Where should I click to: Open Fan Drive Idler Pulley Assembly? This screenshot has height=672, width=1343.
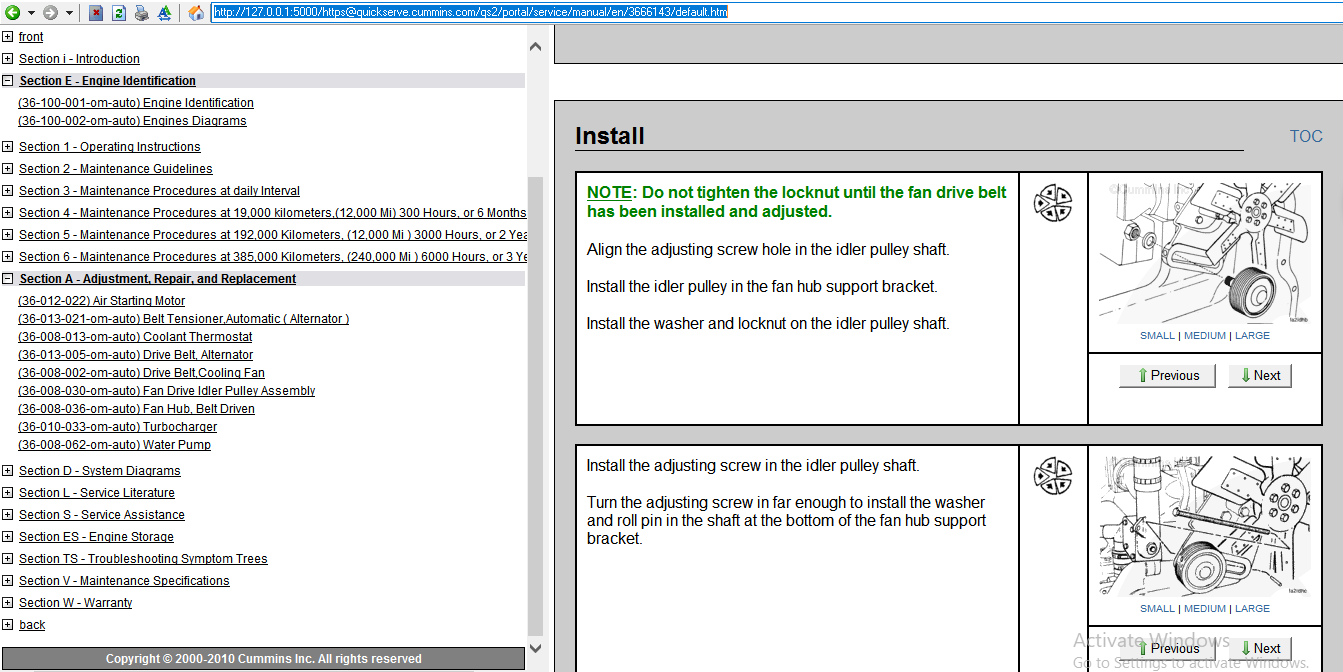[166, 391]
